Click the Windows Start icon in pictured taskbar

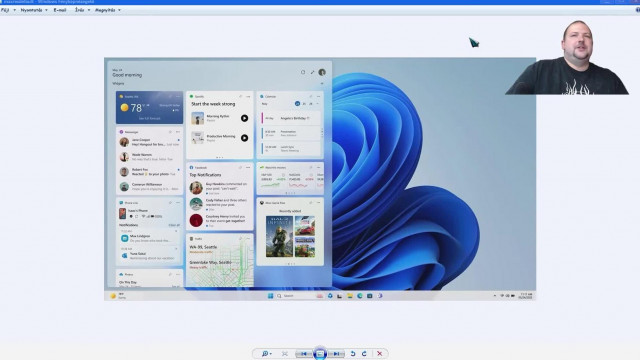point(270,296)
